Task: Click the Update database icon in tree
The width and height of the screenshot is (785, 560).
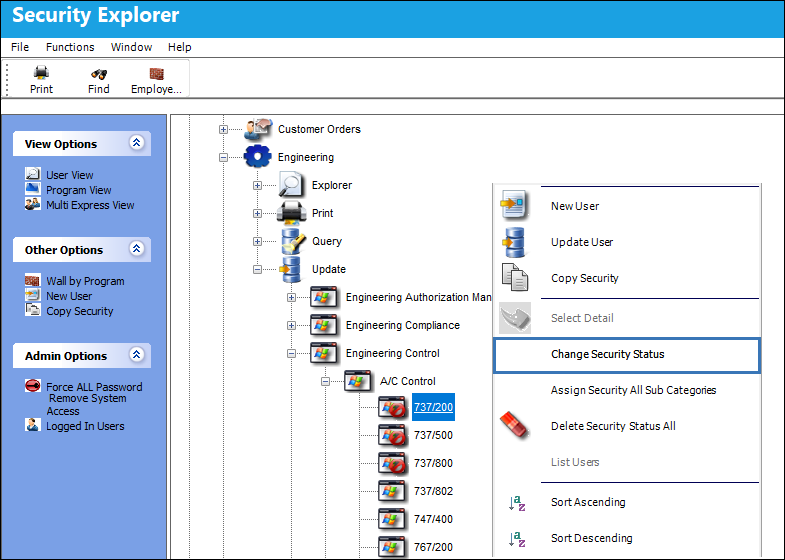Action: 290,269
